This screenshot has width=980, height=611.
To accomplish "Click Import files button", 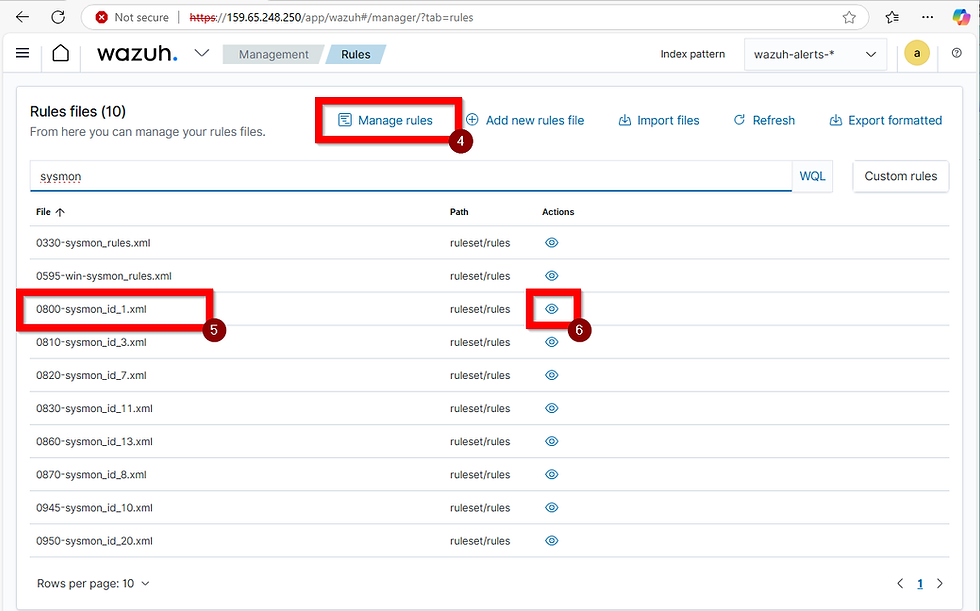I will tap(659, 120).
